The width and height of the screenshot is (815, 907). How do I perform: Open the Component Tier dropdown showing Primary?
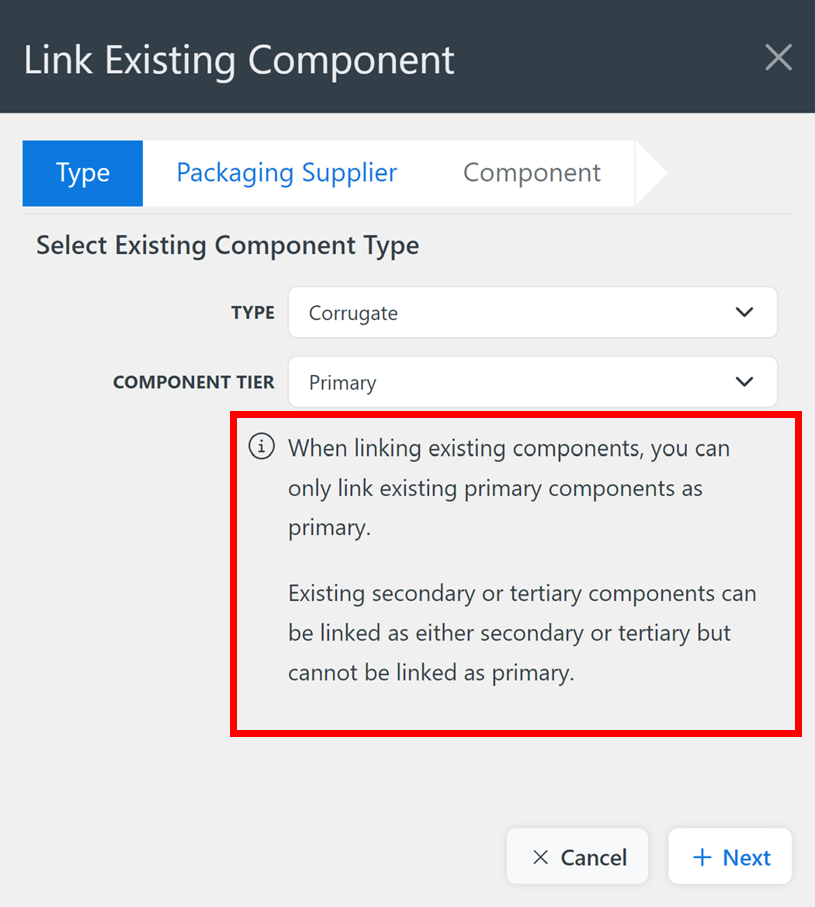click(x=533, y=382)
